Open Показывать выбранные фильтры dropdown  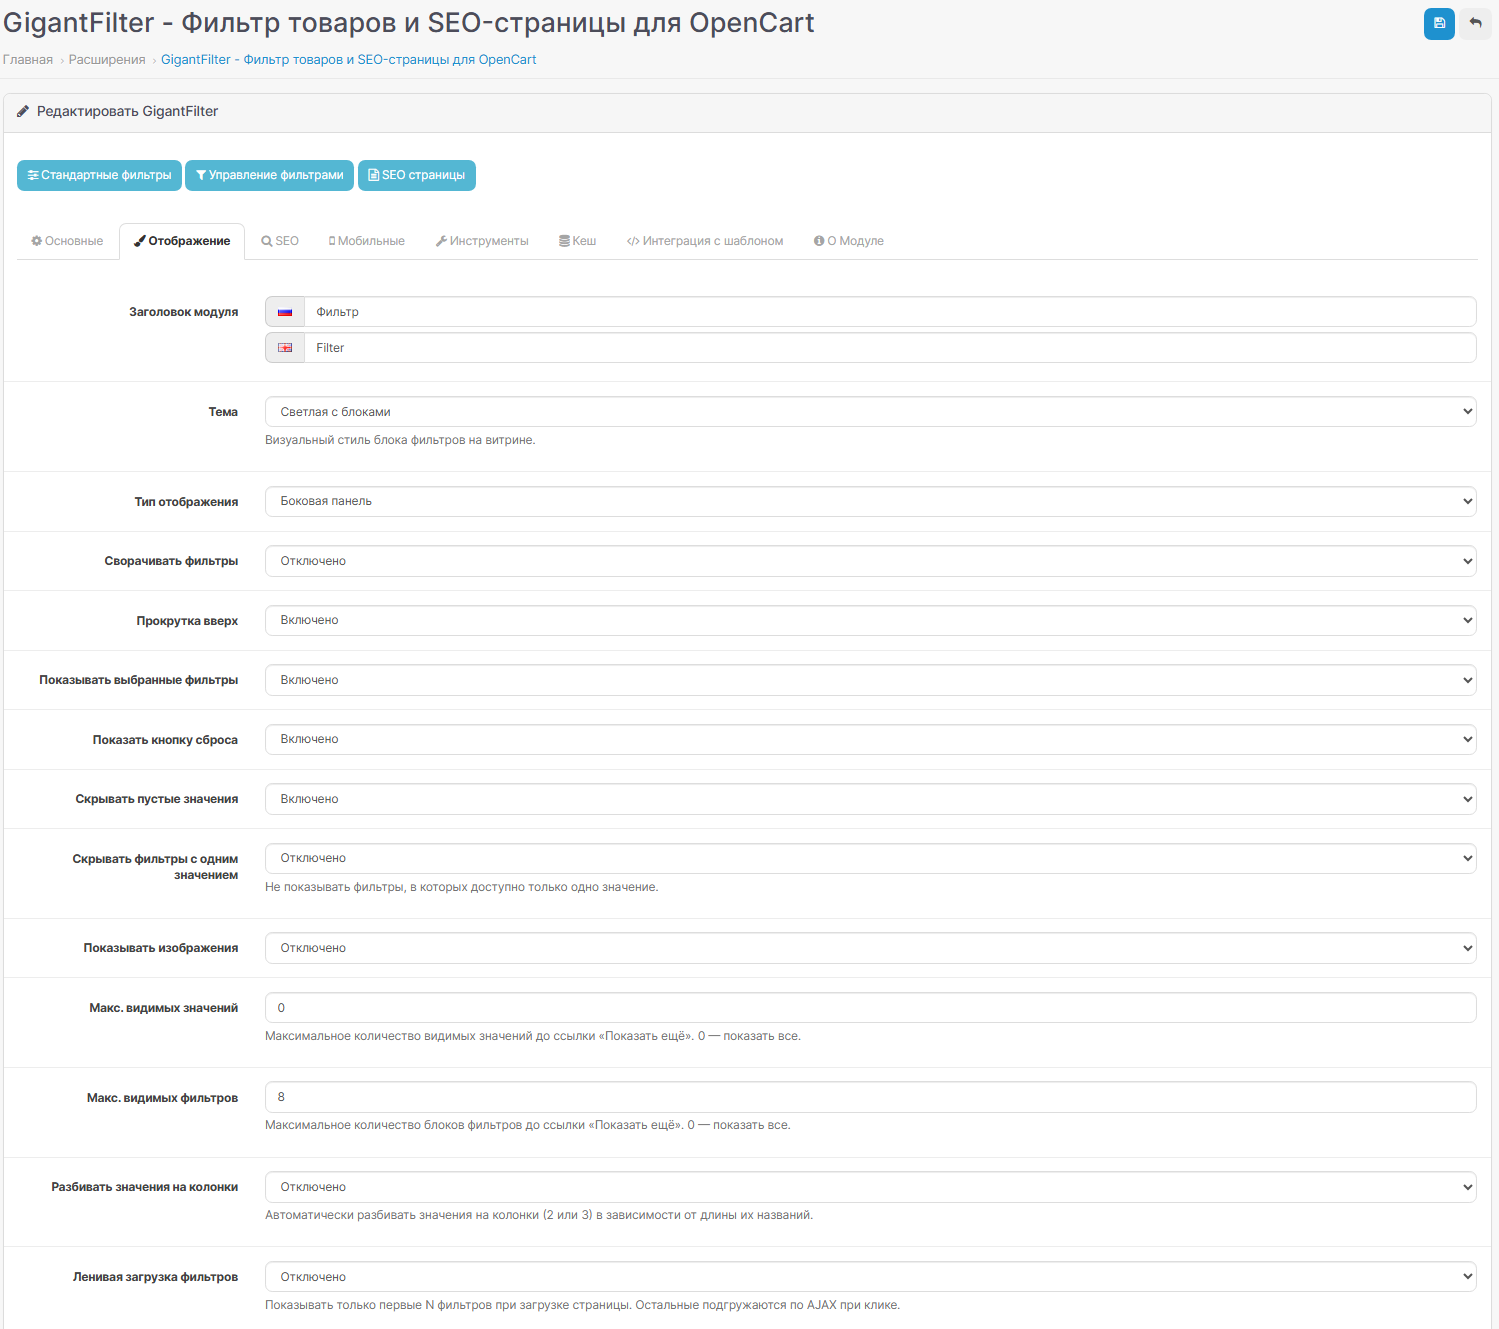click(870, 680)
